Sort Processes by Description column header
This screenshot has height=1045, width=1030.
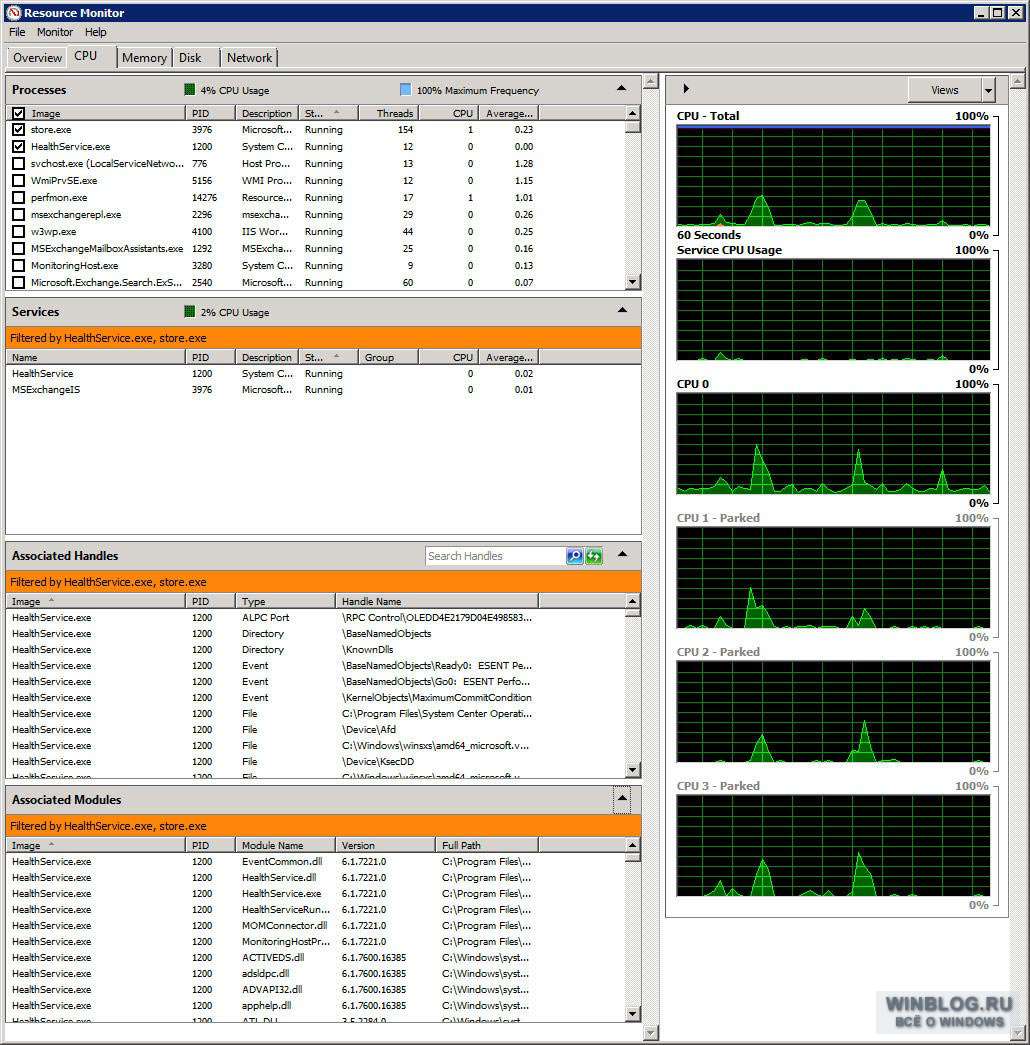[266, 113]
